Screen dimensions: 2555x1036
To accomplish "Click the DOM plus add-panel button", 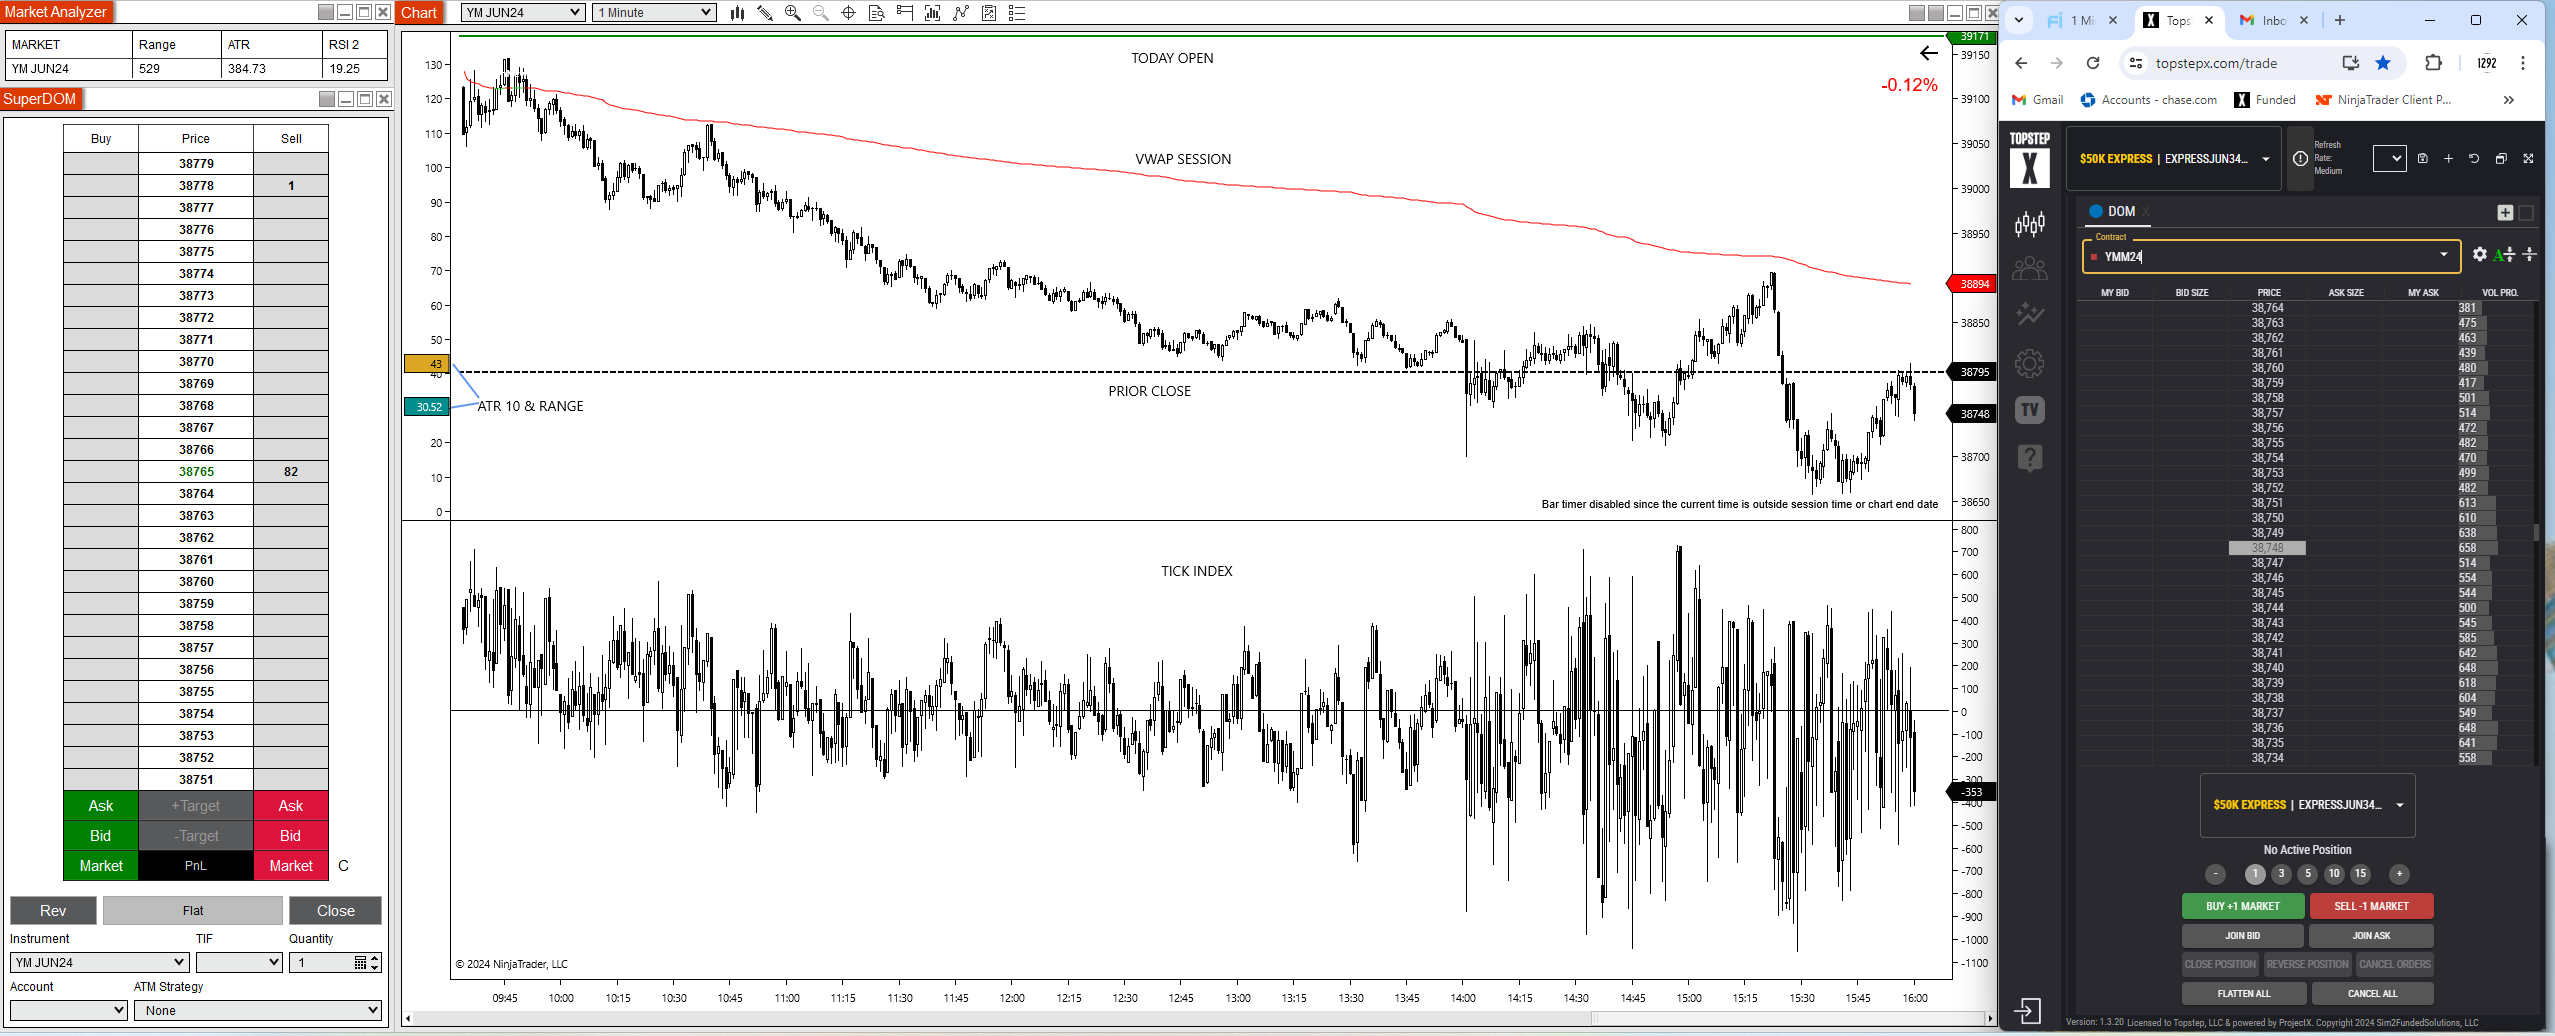I will click(2505, 212).
